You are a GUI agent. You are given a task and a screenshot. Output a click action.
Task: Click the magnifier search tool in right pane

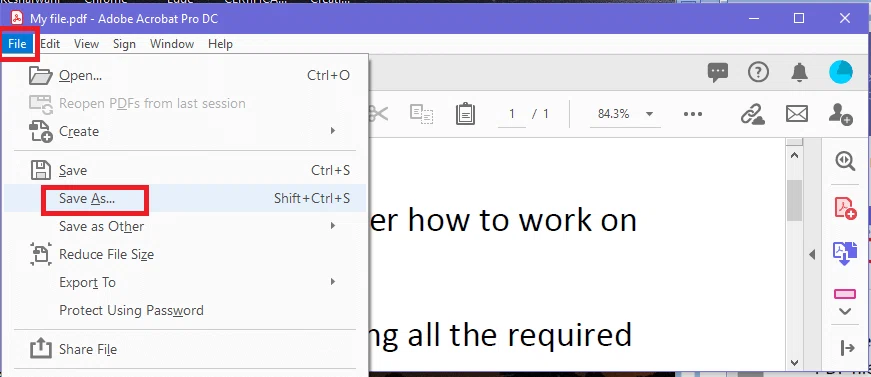(845, 161)
